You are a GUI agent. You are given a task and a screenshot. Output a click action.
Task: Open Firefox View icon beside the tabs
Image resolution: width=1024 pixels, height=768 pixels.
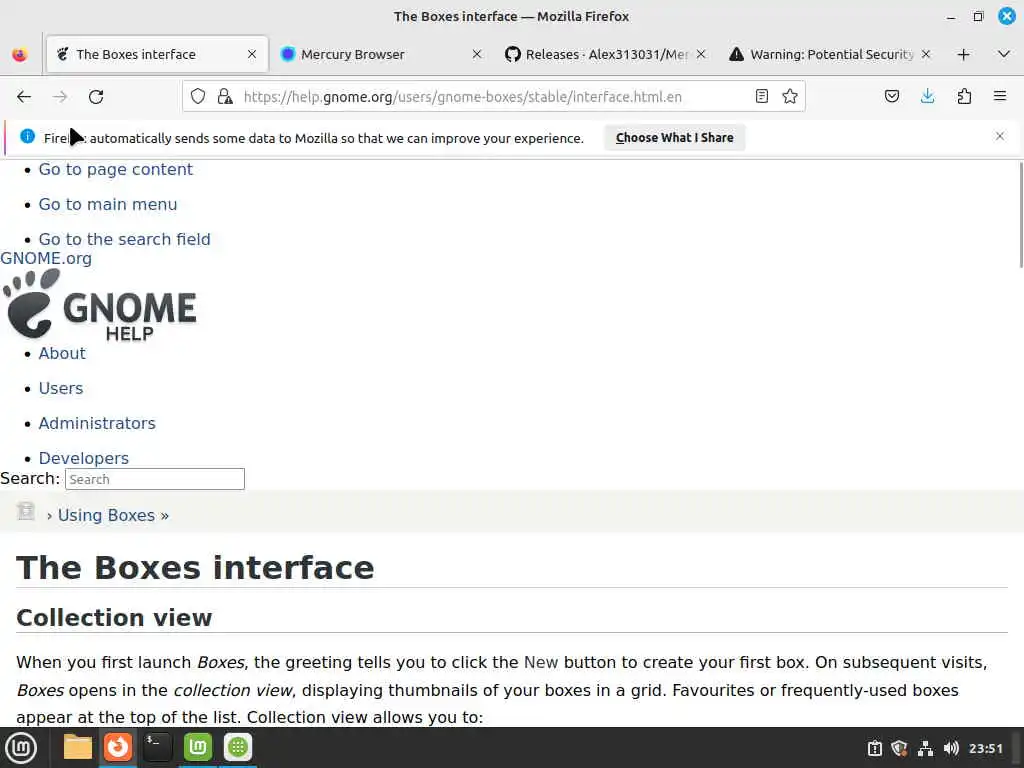(x=20, y=54)
